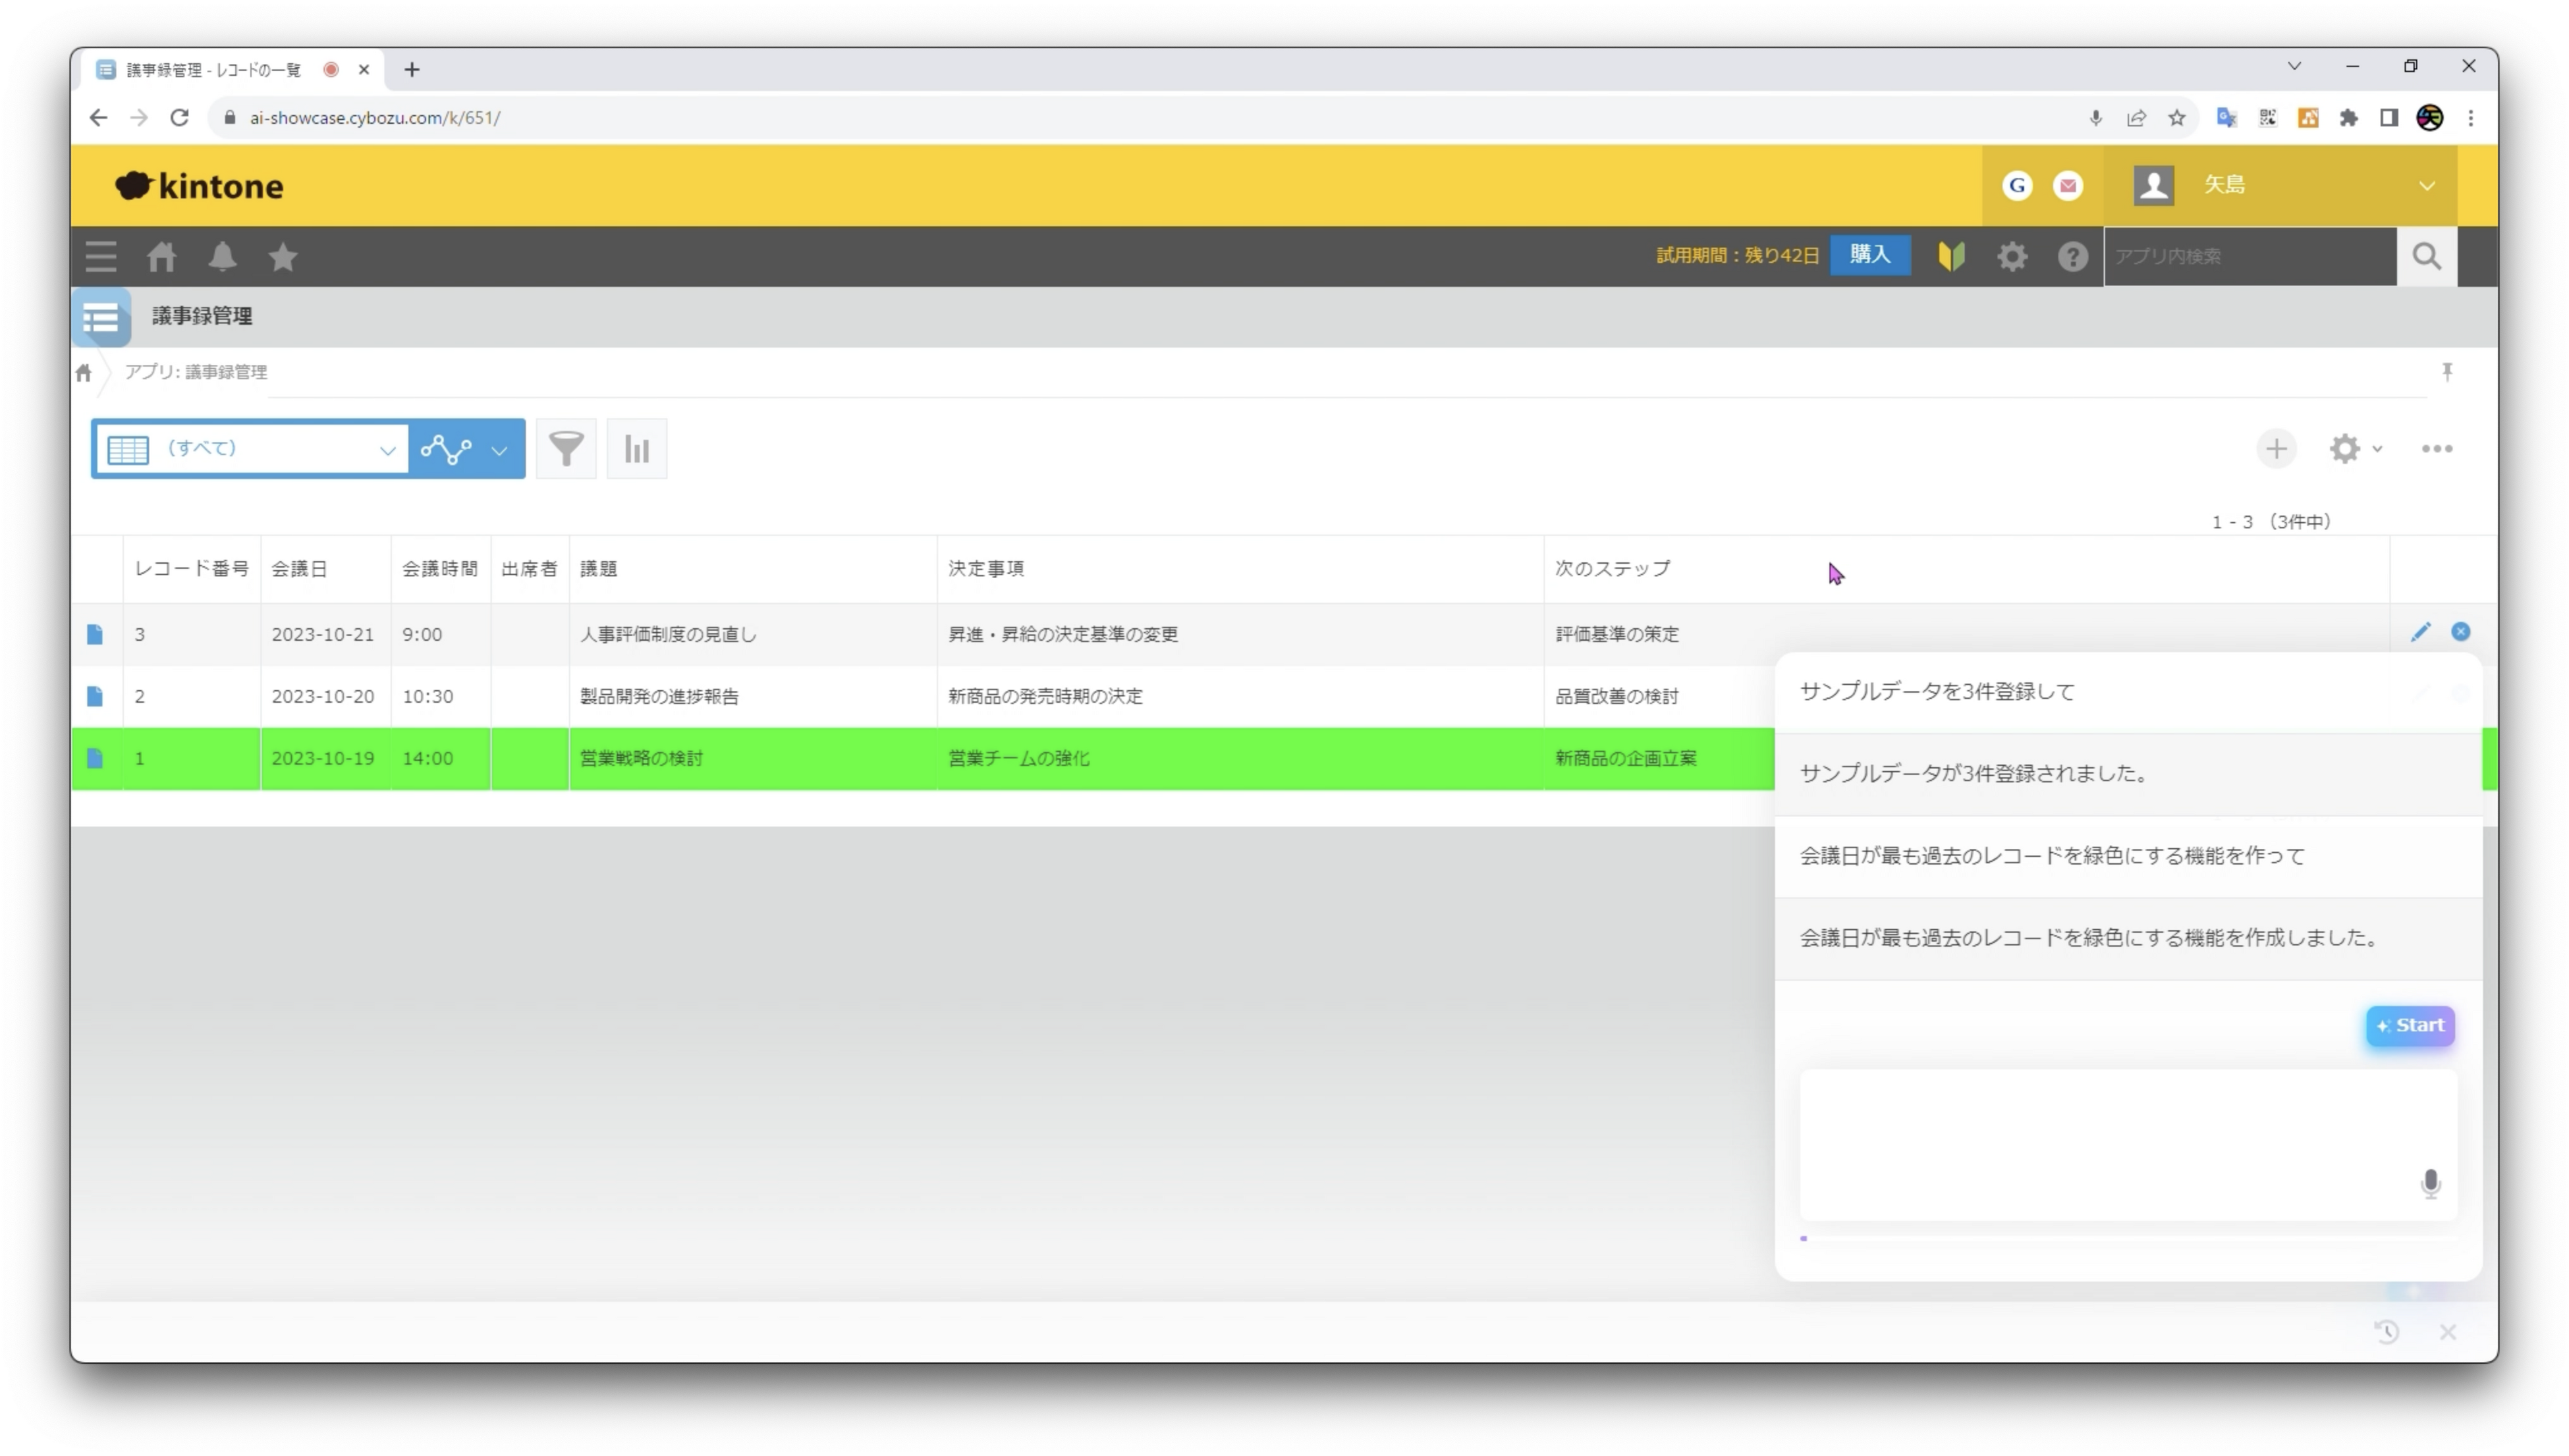Open the three-dots options menu
Image resolution: width=2569 pixels, height=1456 pixels.
(2437, 449)
